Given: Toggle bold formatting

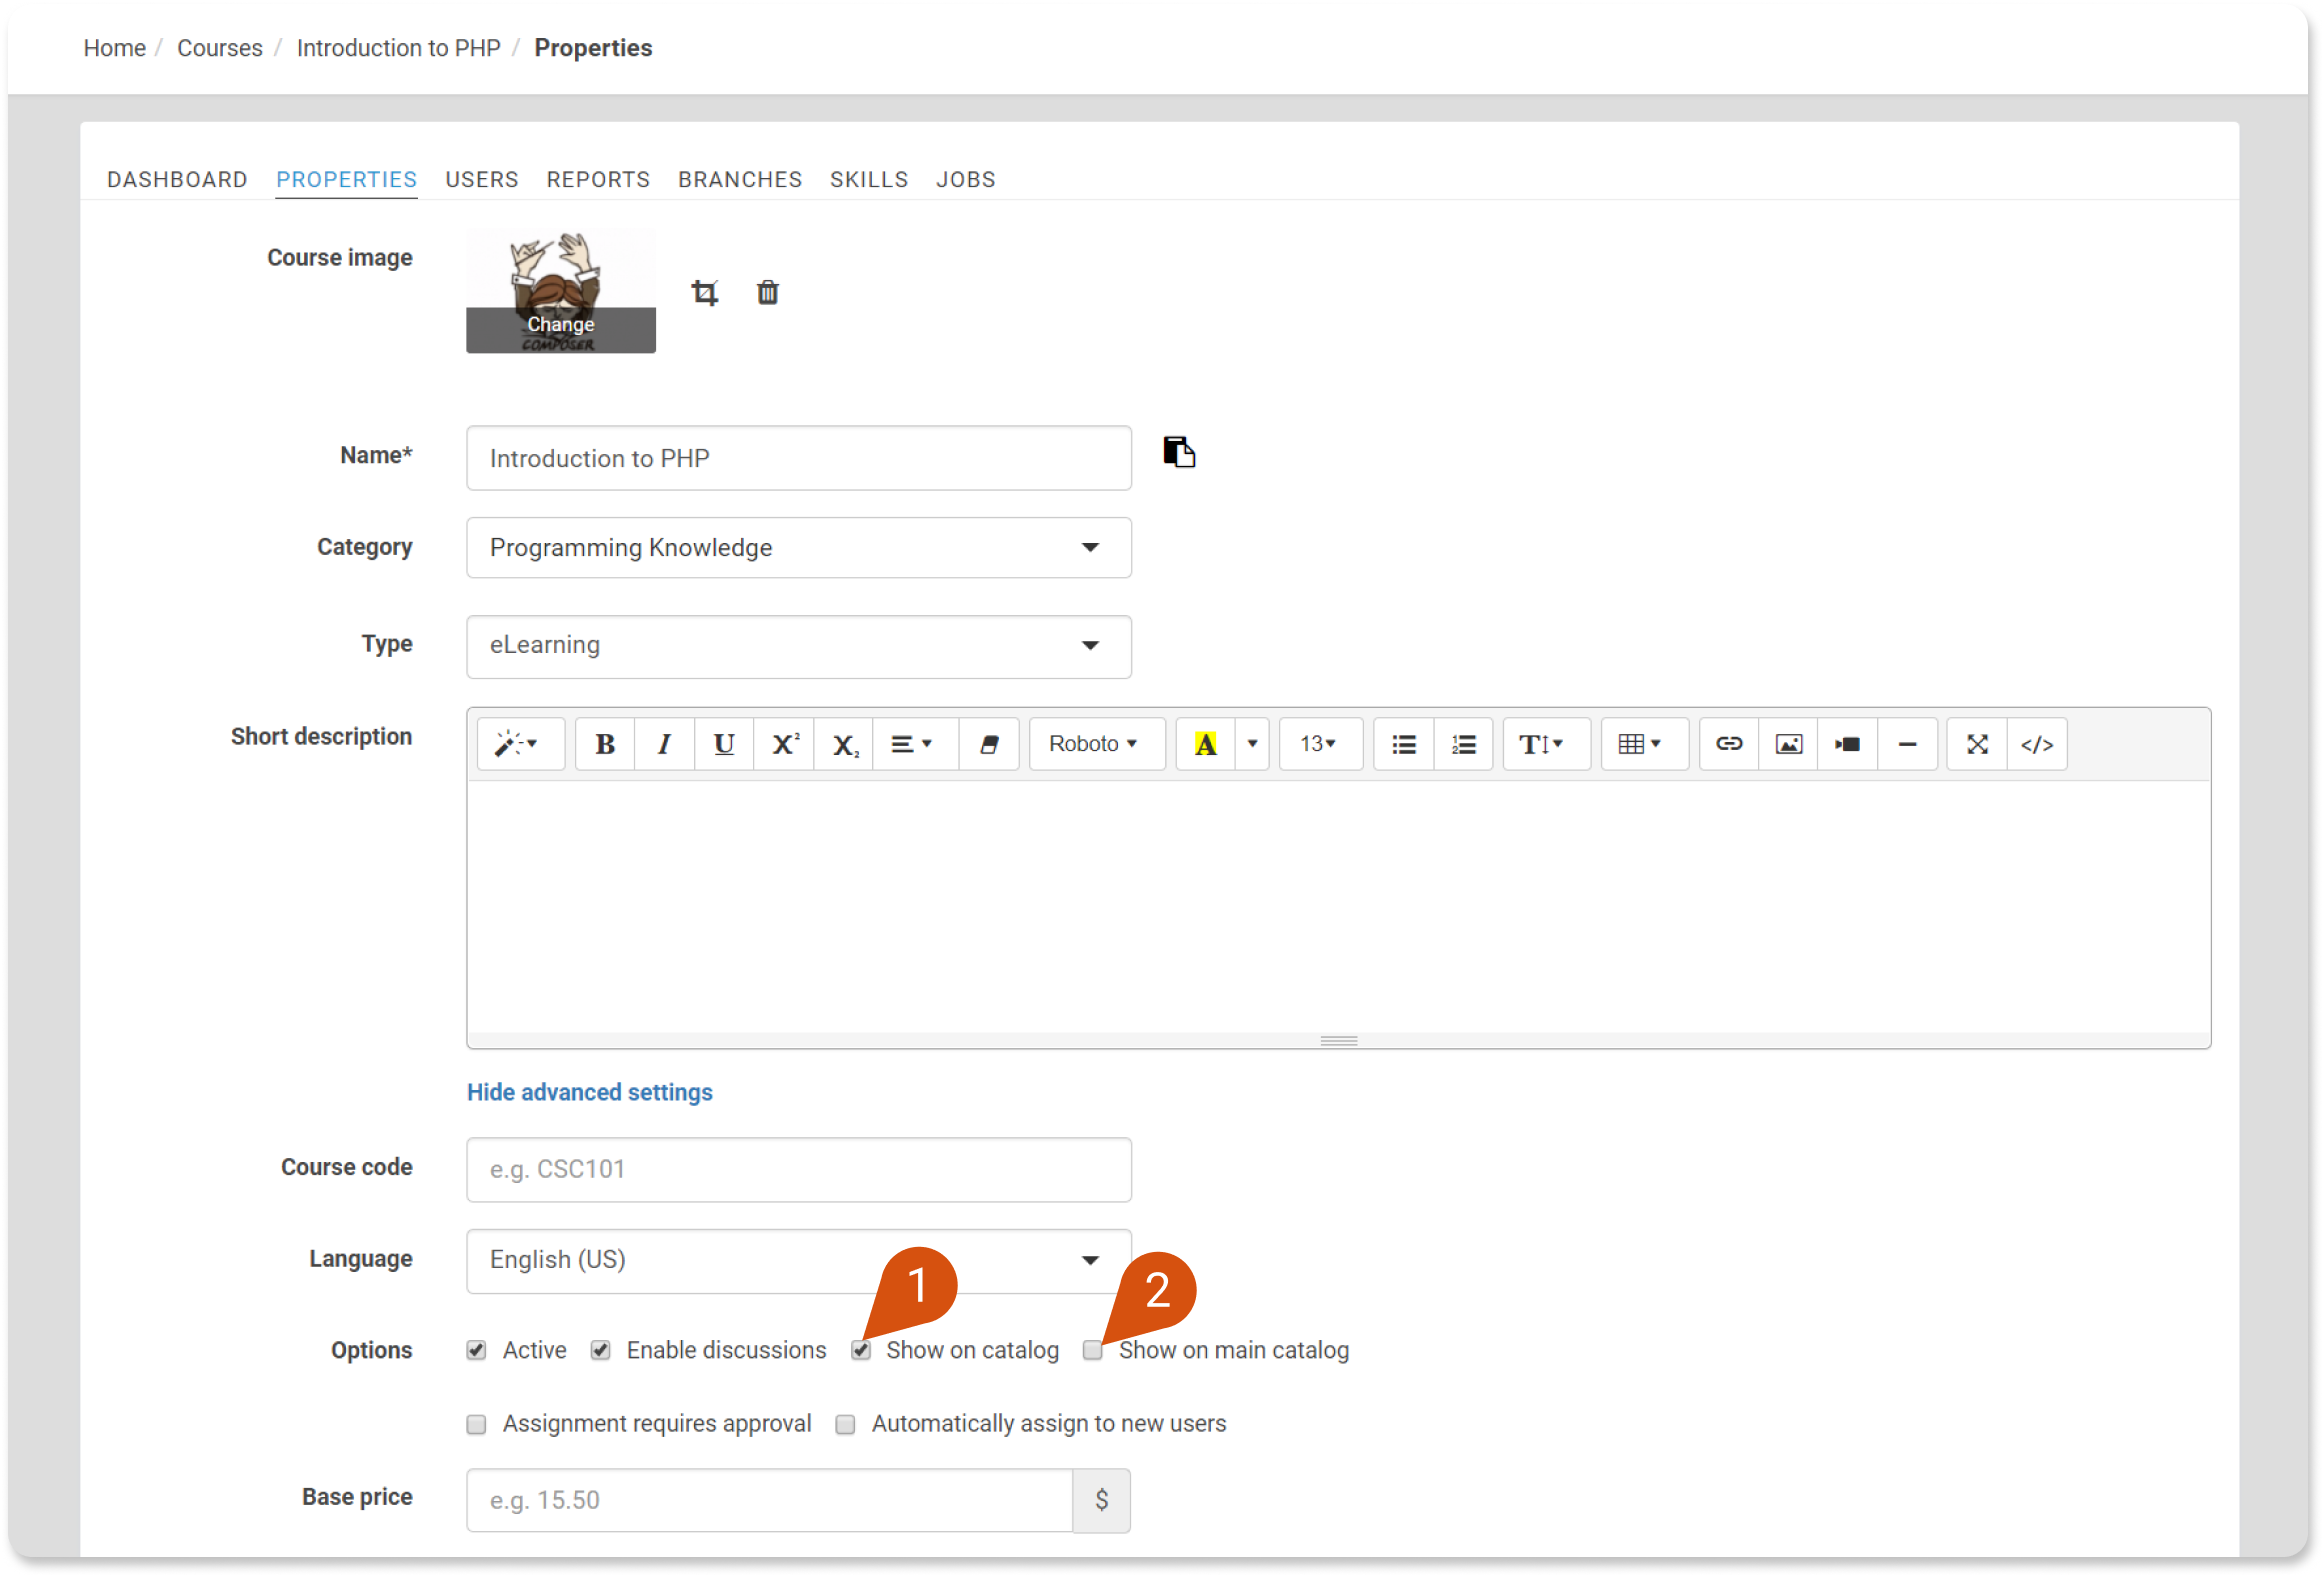Looking at the screenshot, I should pos(605,744).
